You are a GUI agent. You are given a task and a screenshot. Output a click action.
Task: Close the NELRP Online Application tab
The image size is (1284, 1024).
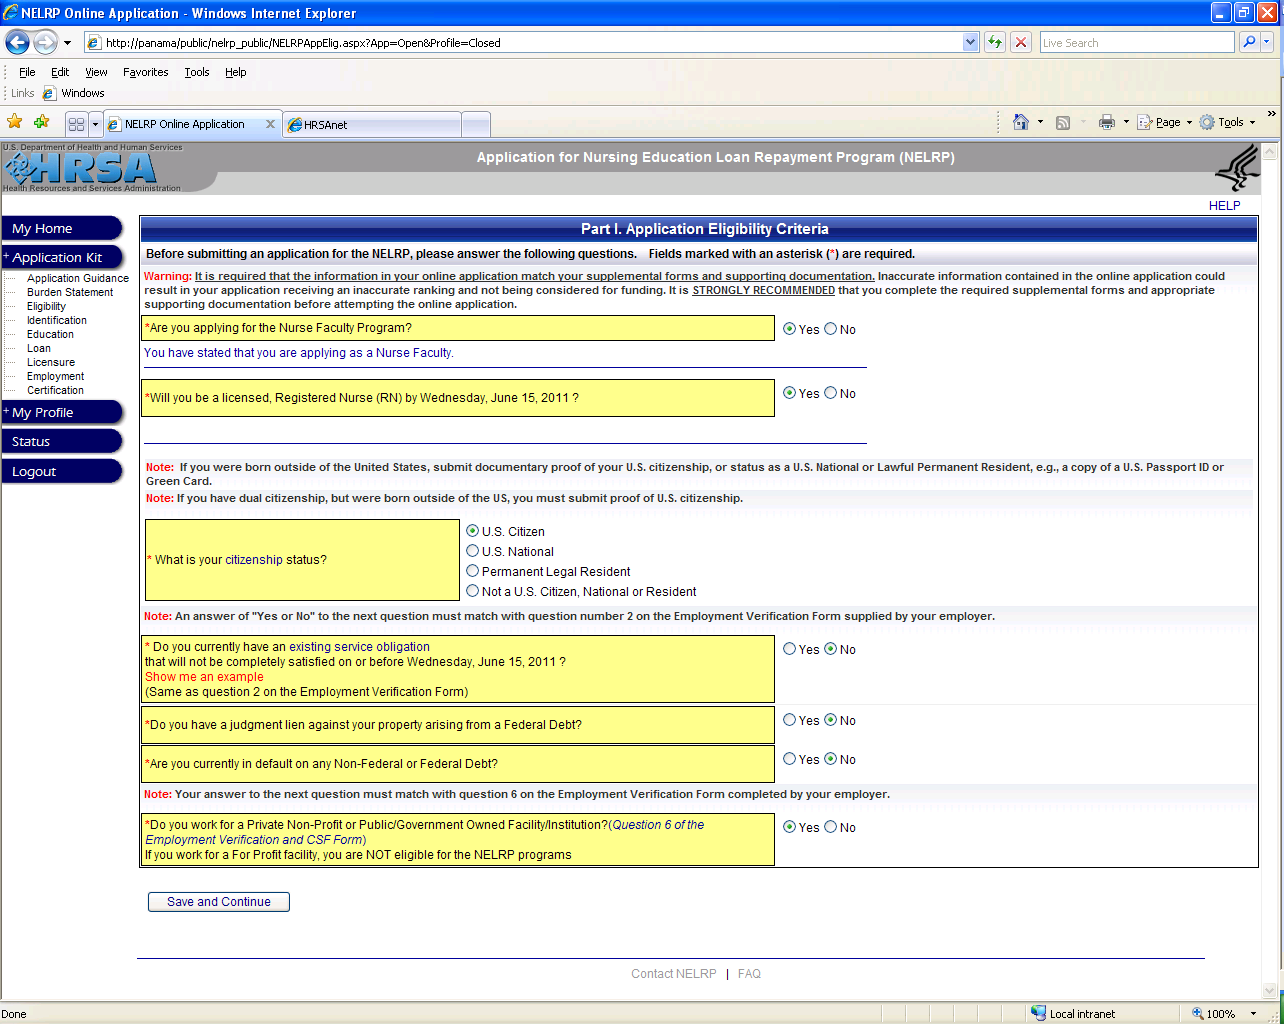270,124
